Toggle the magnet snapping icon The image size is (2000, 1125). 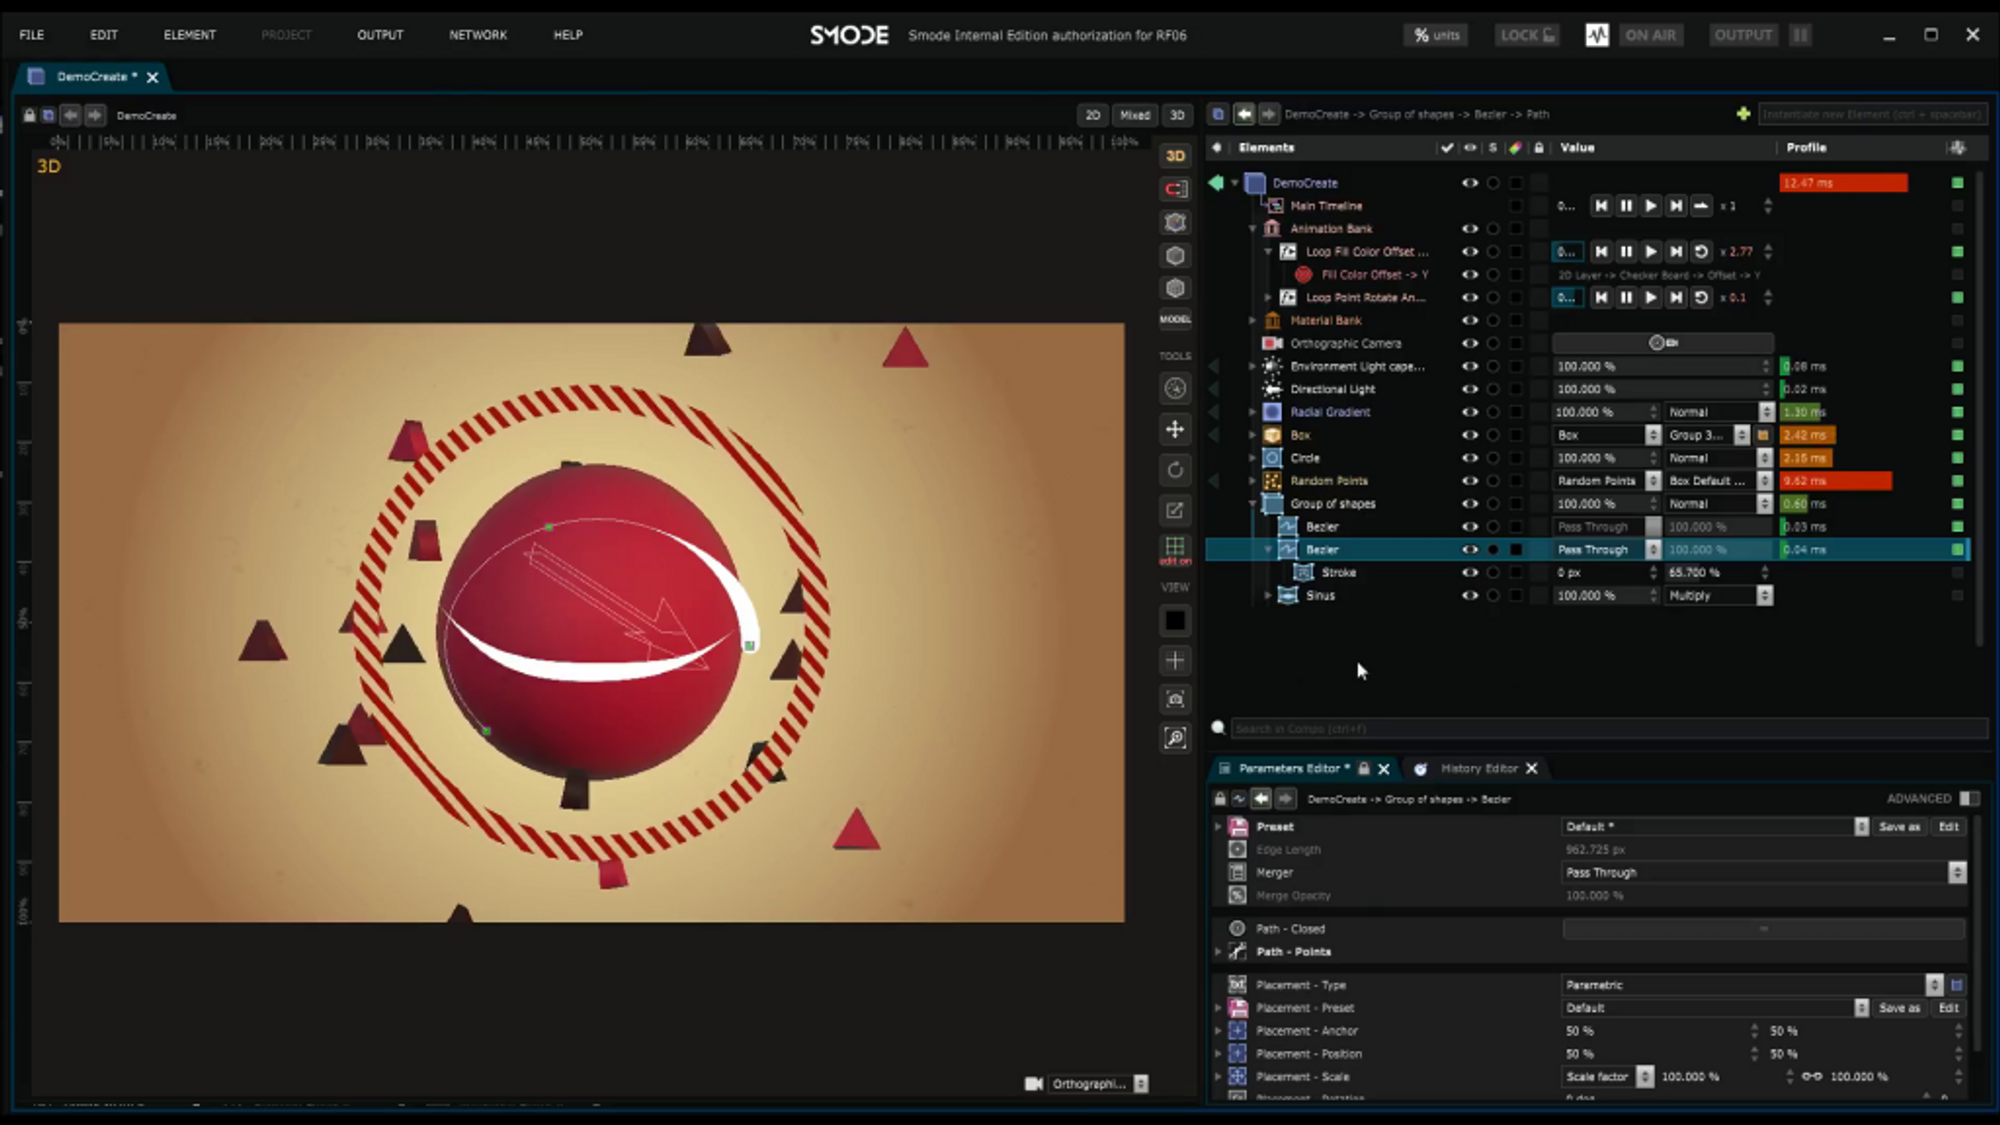point(1175,189)
